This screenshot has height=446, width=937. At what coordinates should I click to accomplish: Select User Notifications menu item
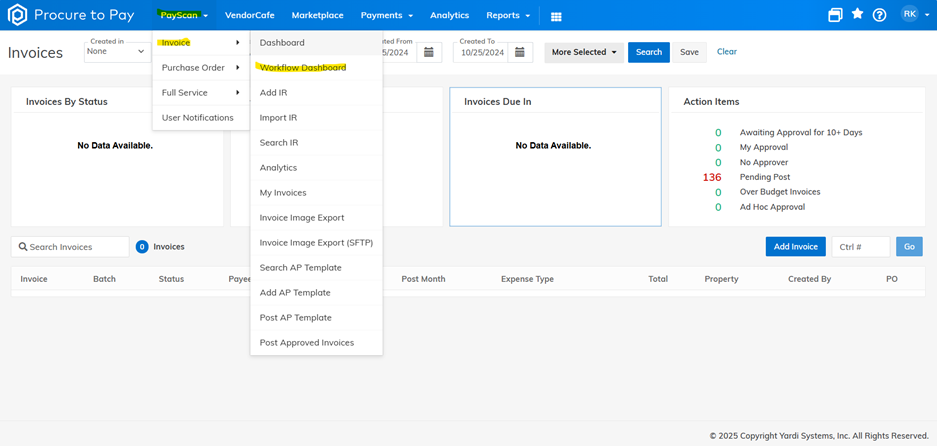tap(201, 118)
